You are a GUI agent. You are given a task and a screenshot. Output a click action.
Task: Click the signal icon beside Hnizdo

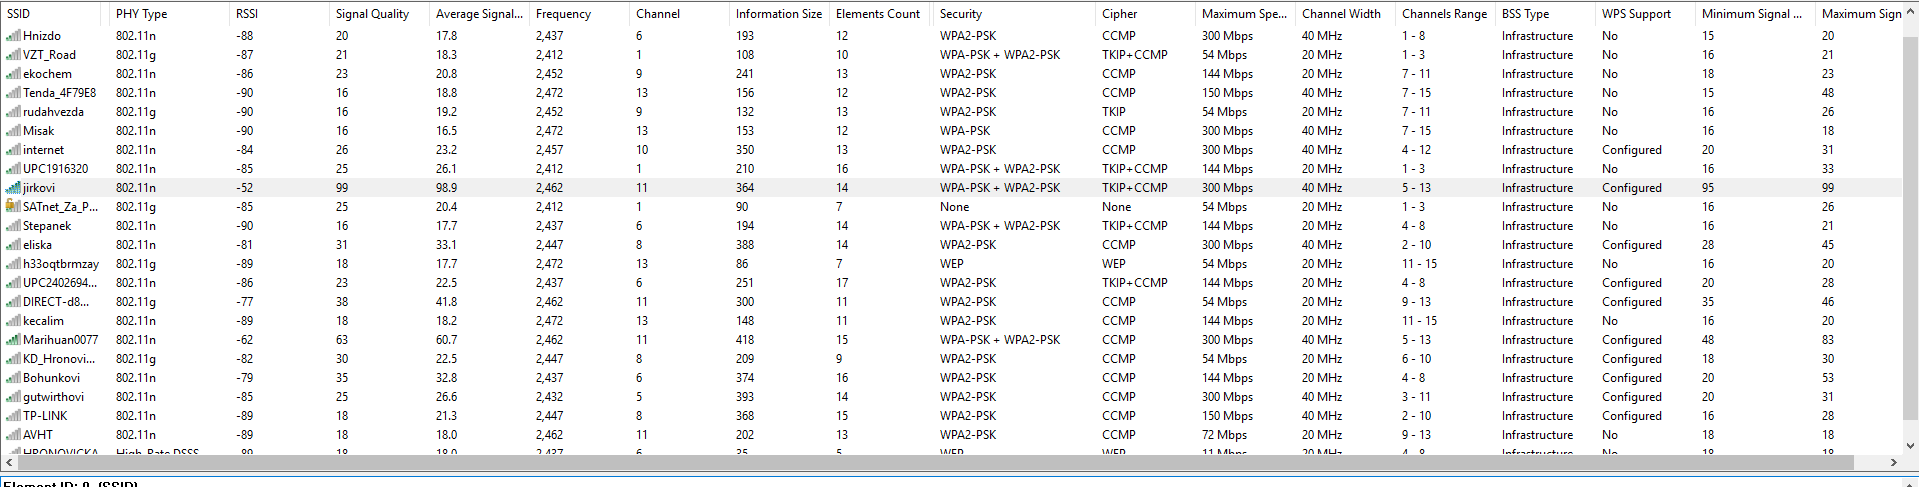pos(13,36)
